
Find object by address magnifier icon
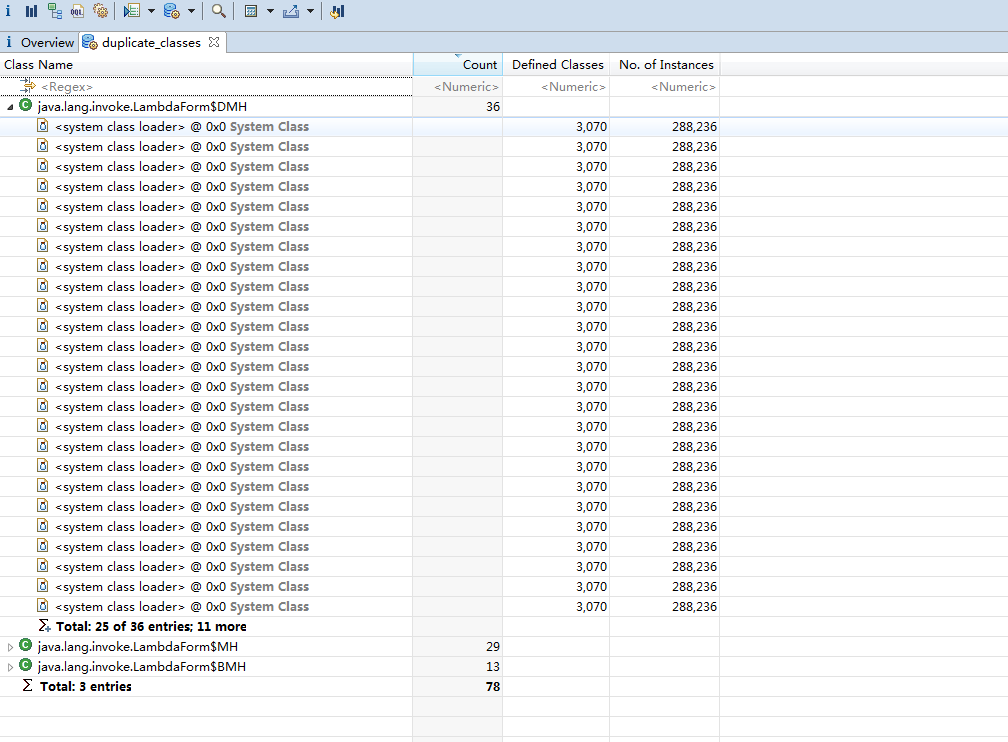pos(219,11)
